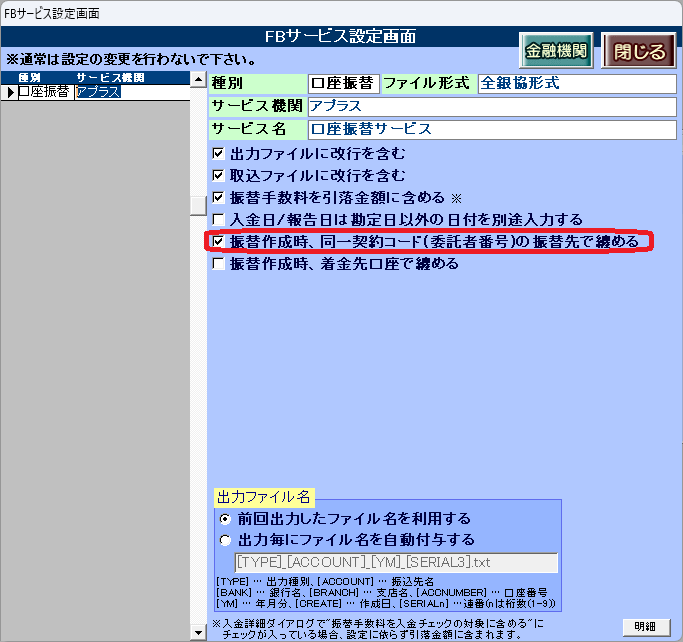Click the file name pattern text field
This screenshot has height=642, width=683.
tap(395, 563)
